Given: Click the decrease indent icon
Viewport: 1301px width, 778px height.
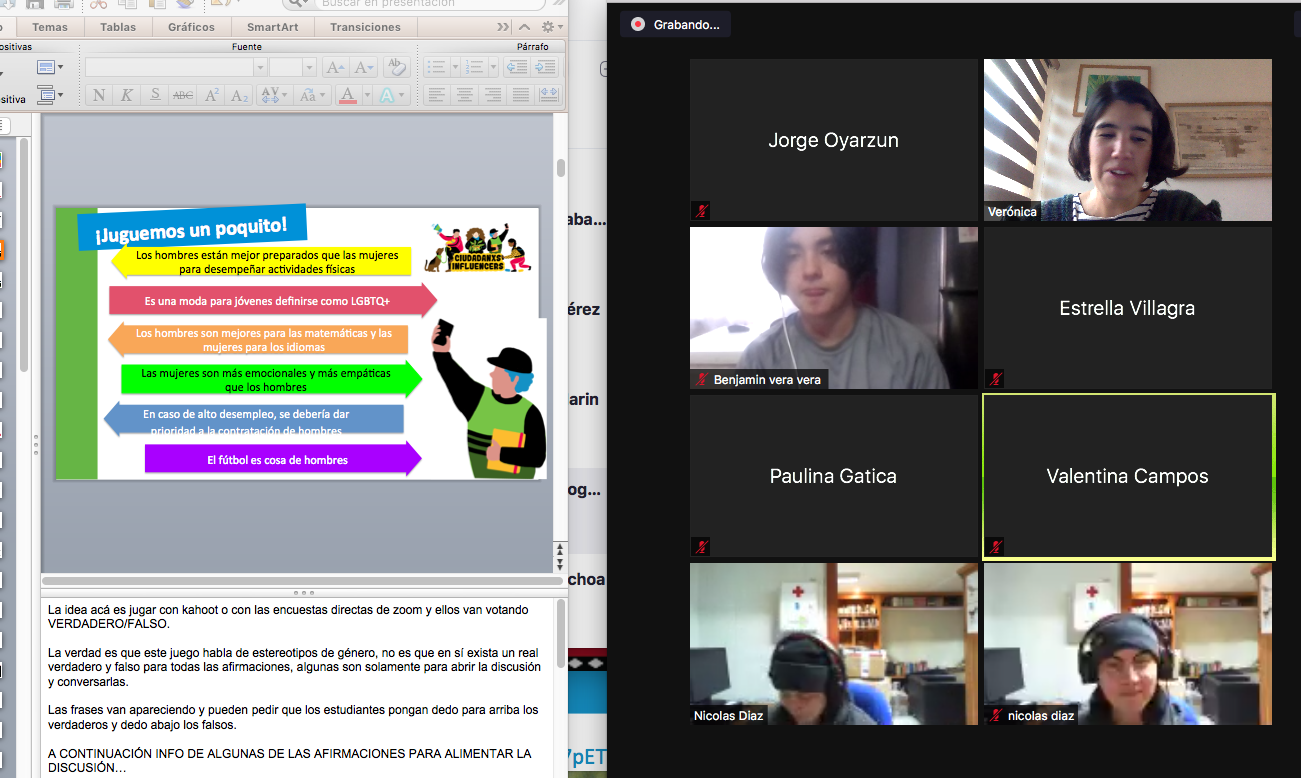Looking at the screenshot, I should [x=516, y=68].
